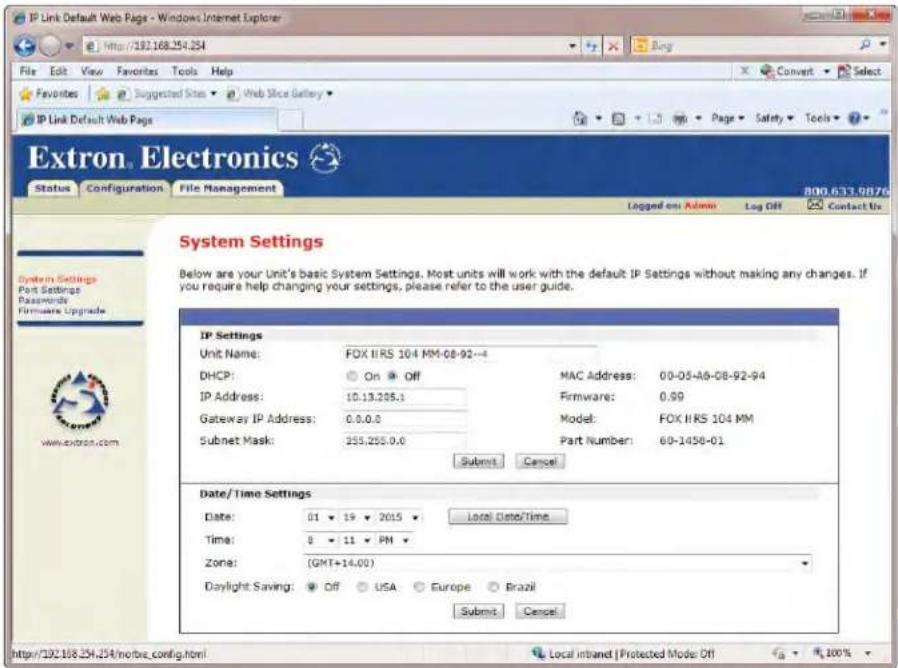Open the Edit menu

tap(58, 71)
